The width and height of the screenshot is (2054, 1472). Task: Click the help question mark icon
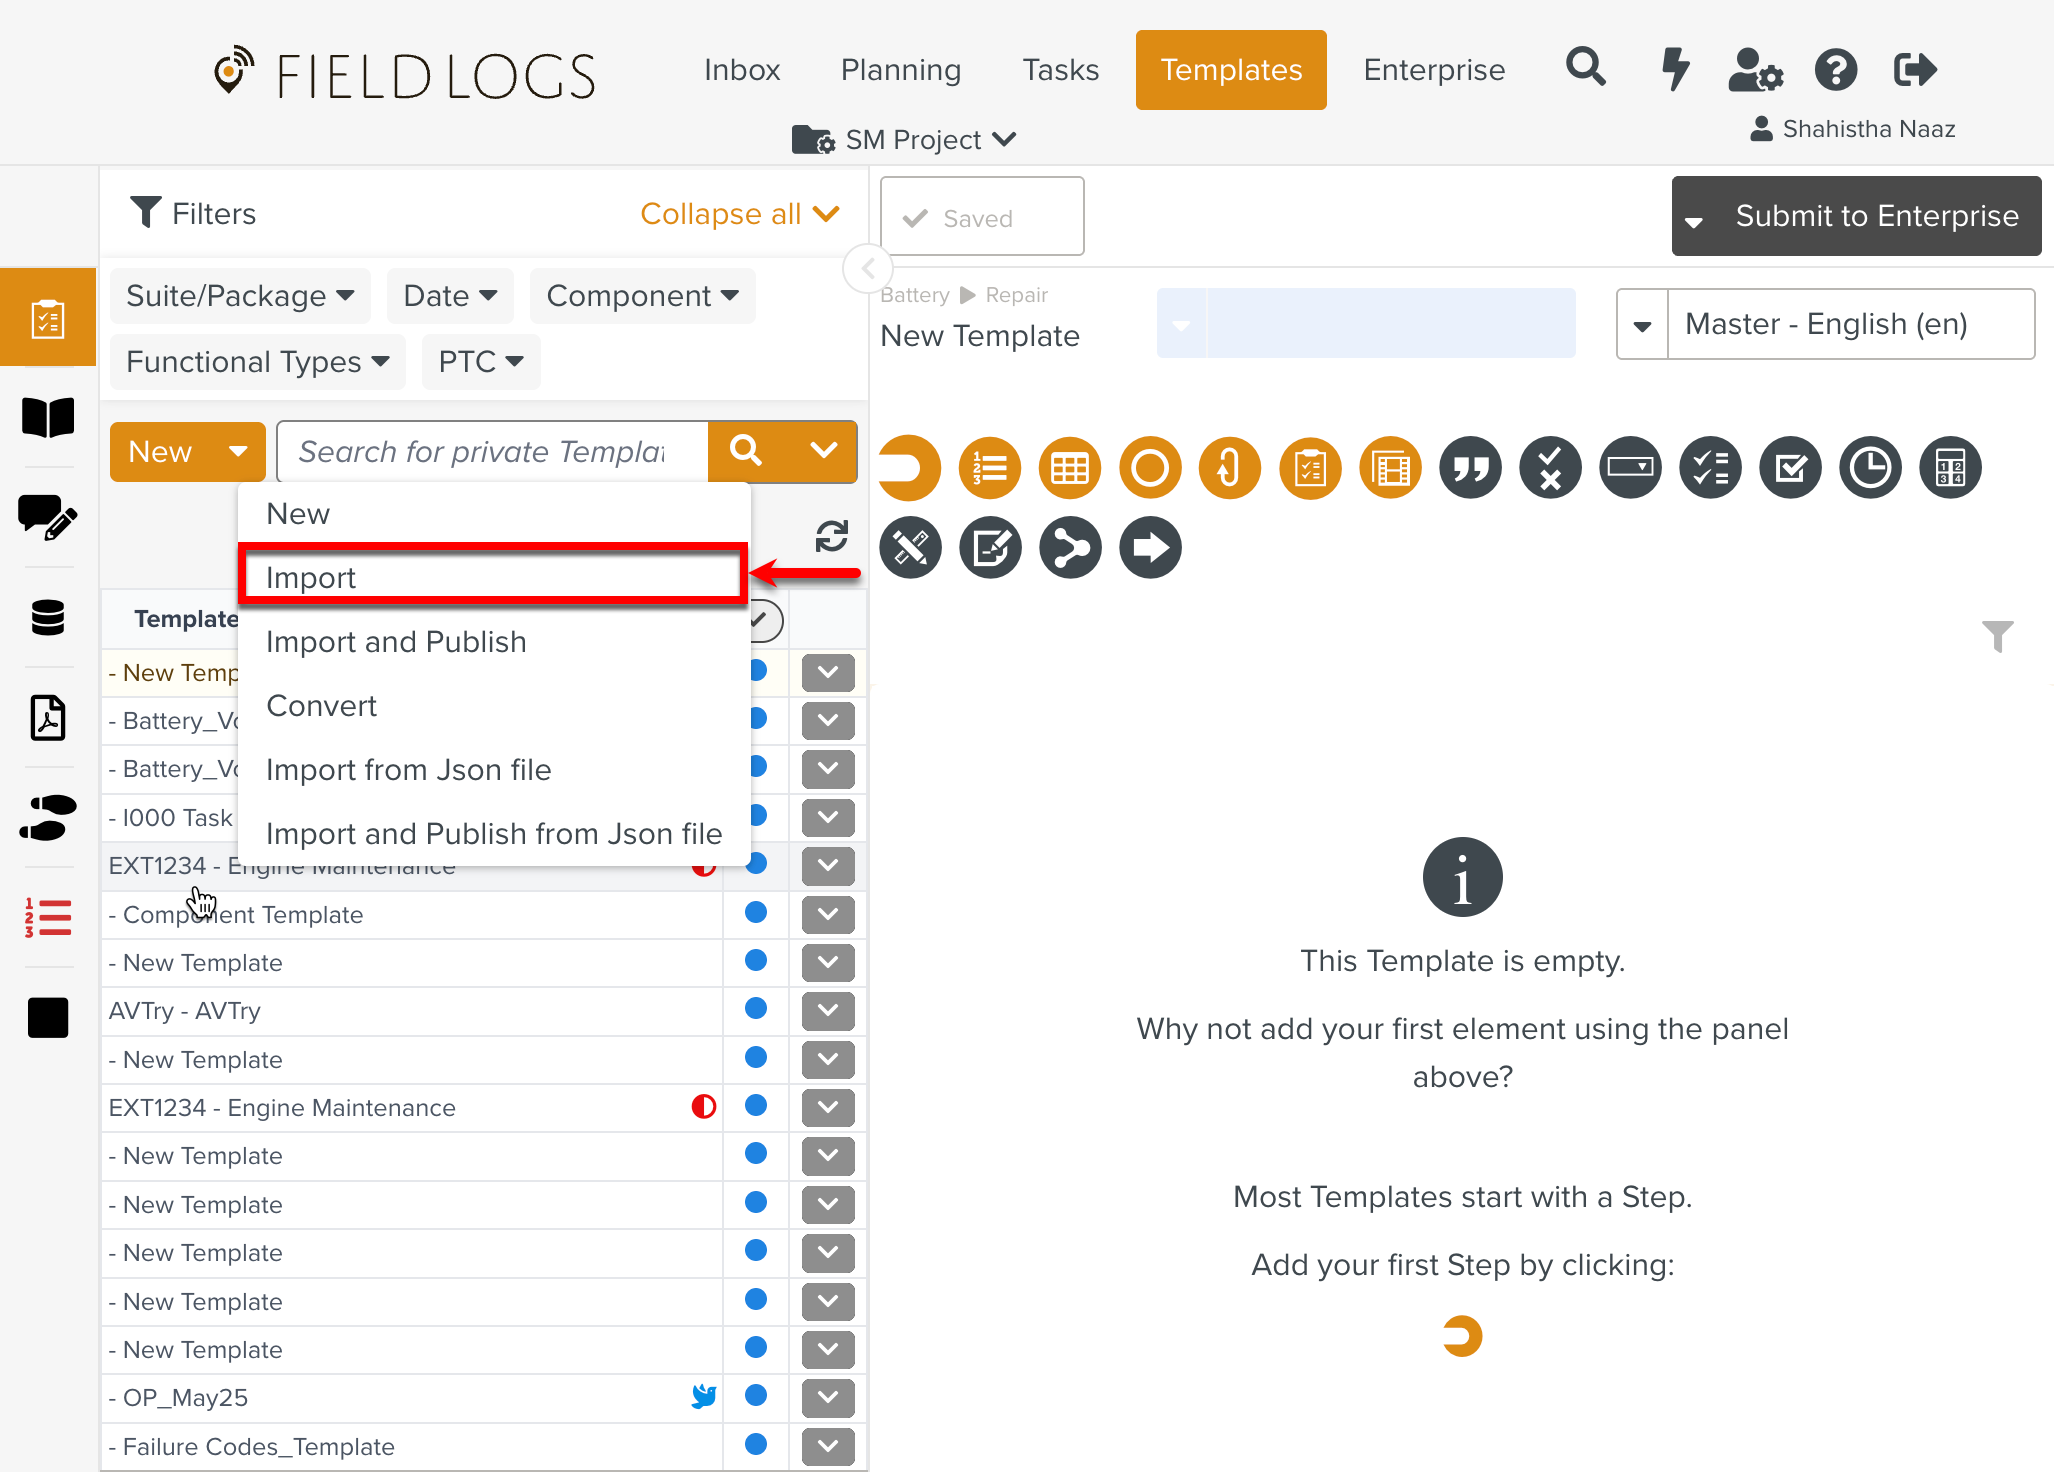tap(1835, 69)
